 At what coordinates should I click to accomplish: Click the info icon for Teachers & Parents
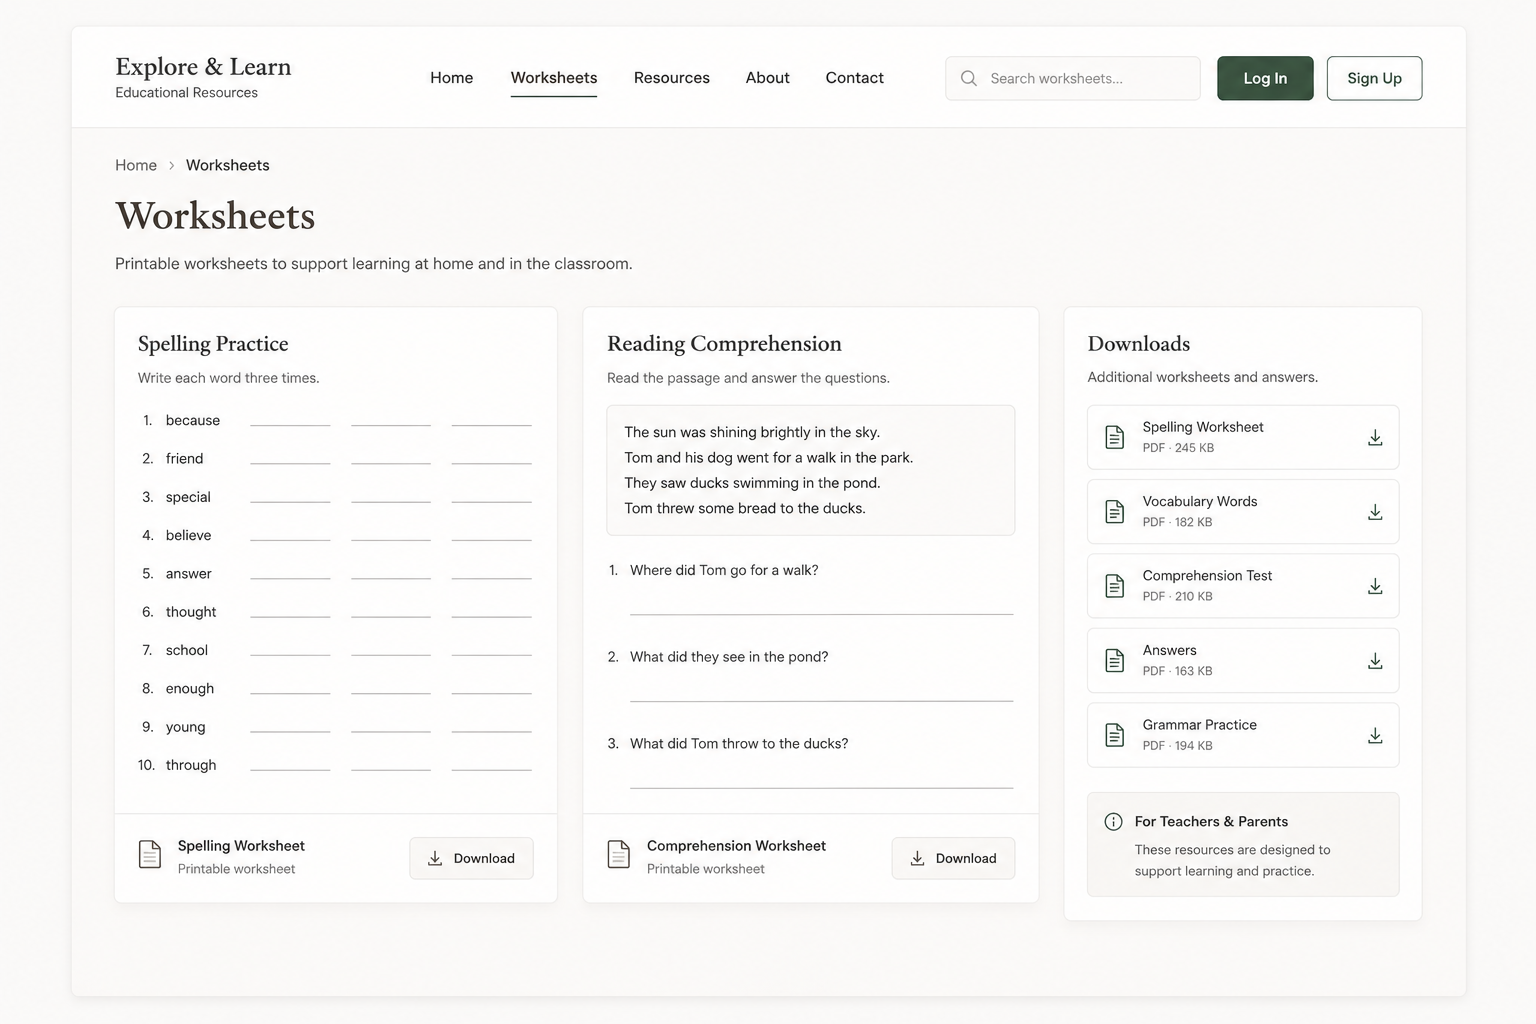point(1113,822)
